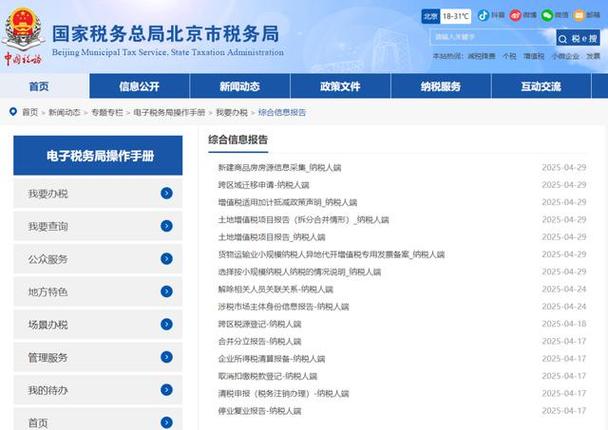Open article 合并分立报告-纳税人端
The width and height of the screenshot is (608, 430).
pos(260,341)
